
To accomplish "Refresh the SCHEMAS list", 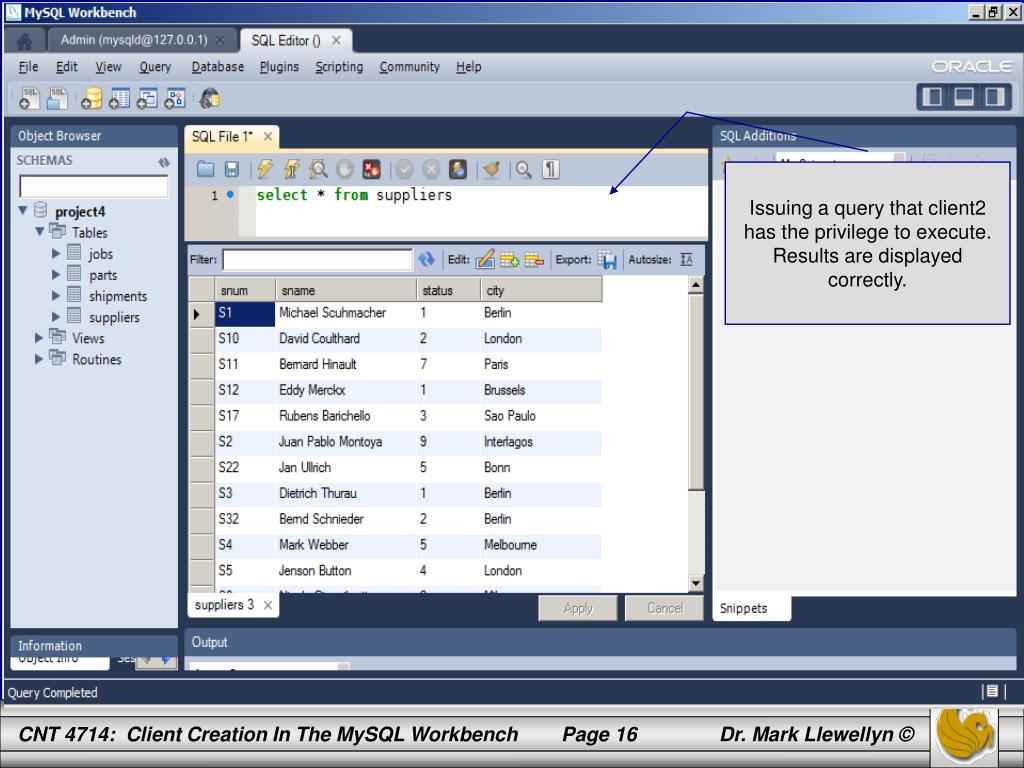I will click(x=164, y=161).
